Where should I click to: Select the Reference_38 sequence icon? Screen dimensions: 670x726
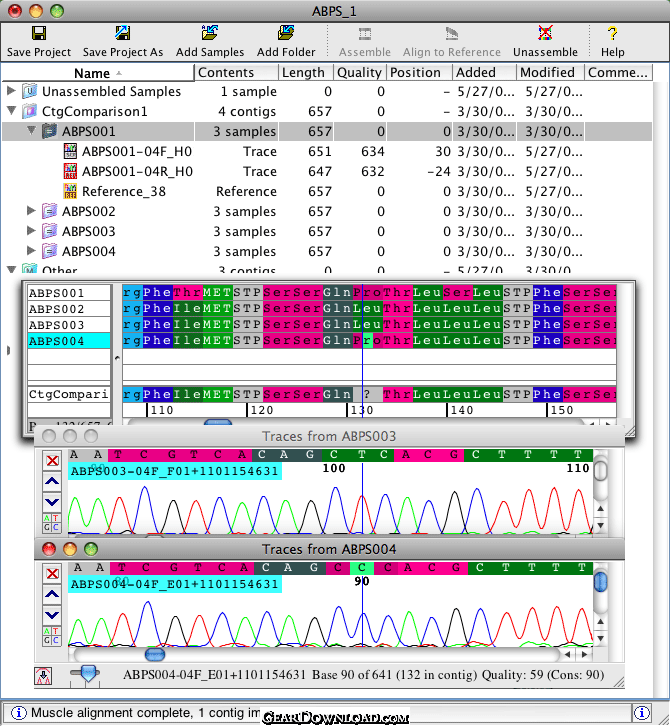coord(70,191)
